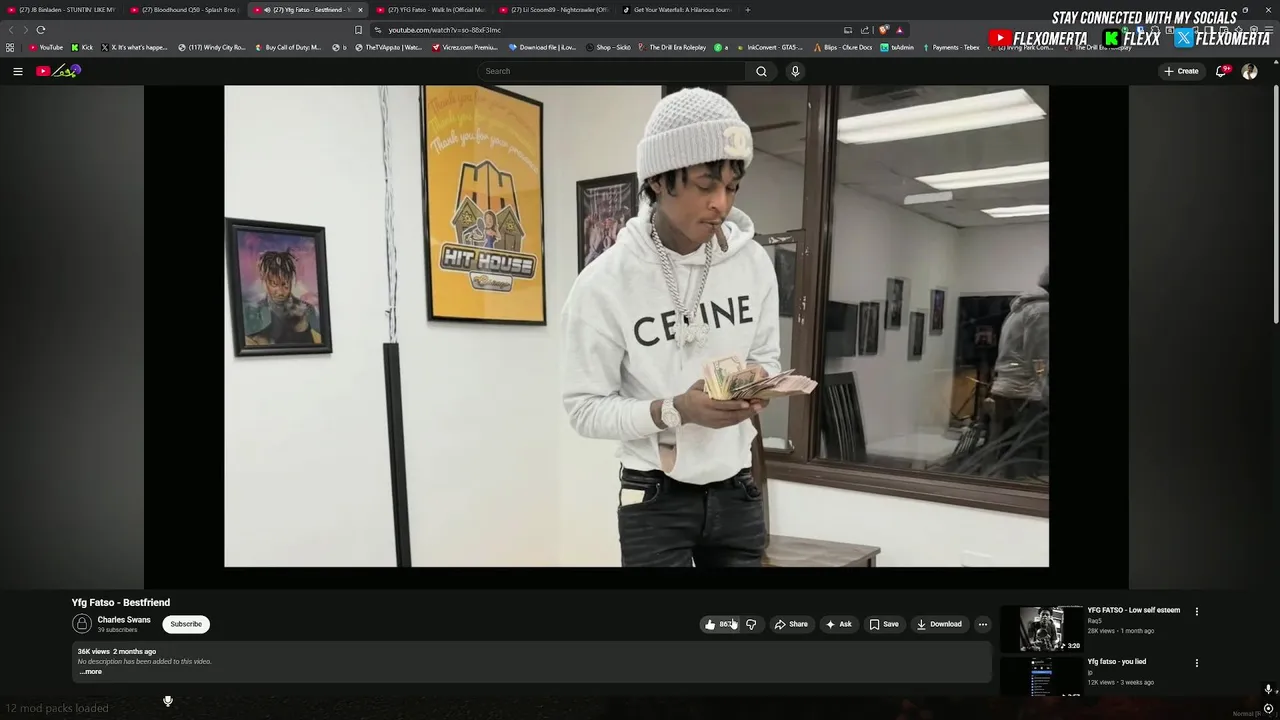Click microphone icon in bottom overlay
1280x720 pixels.
[168, 701]
